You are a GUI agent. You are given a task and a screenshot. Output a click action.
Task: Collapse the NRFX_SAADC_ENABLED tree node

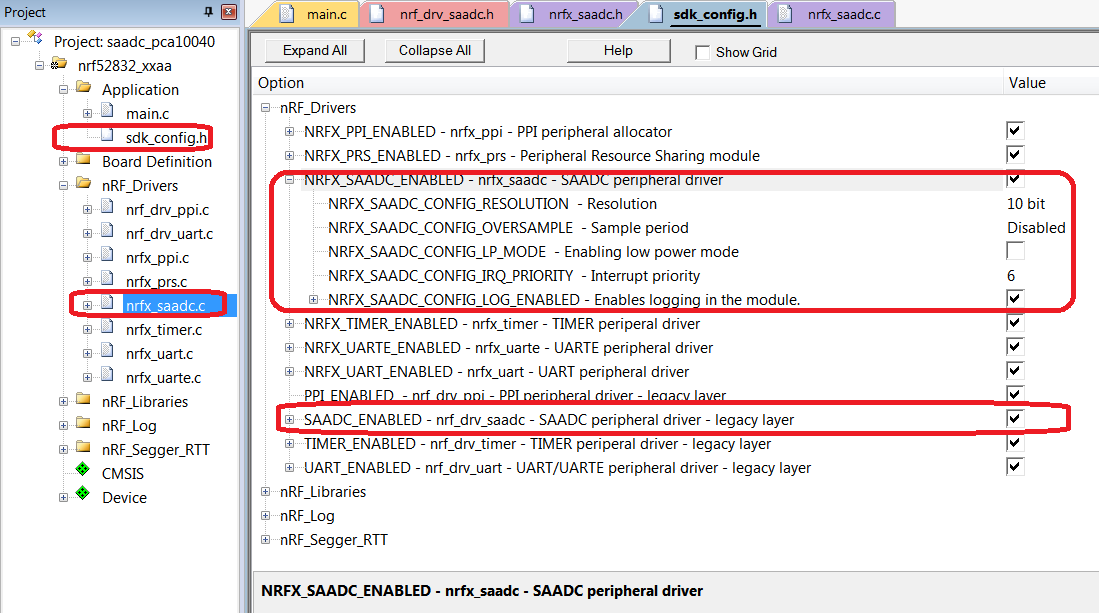(x=290, y=179)
